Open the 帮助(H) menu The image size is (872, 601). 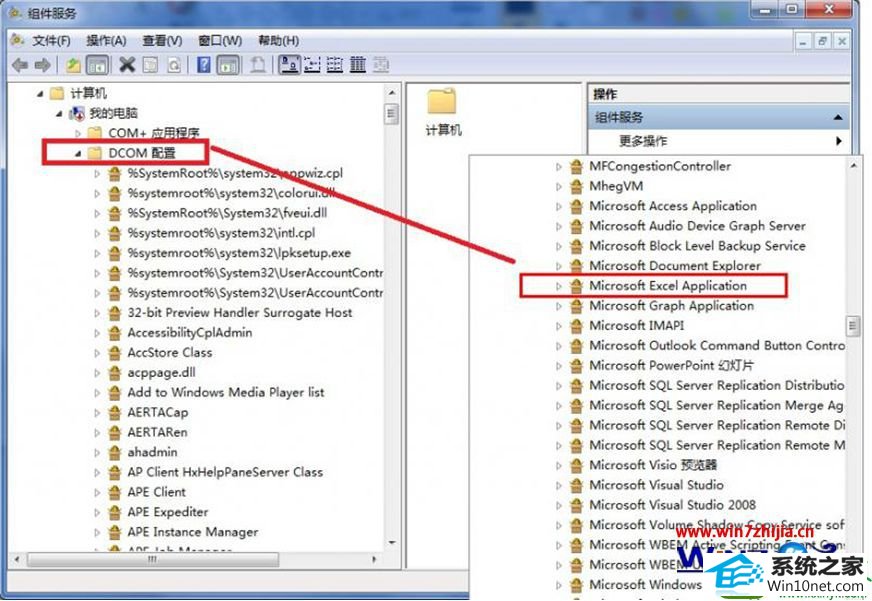(278, 41)
